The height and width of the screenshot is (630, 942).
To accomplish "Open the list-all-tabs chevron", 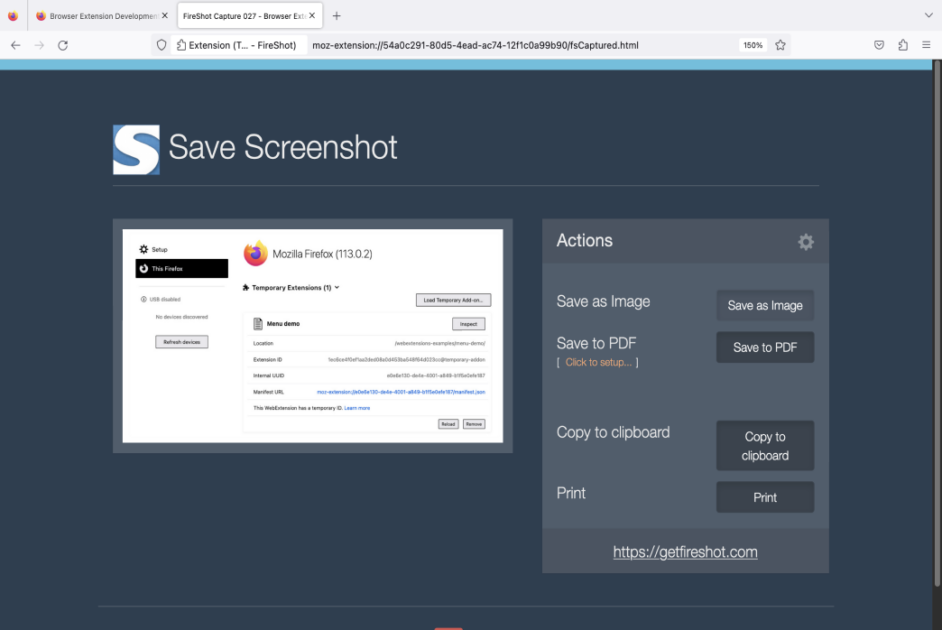I will point(927,15).
